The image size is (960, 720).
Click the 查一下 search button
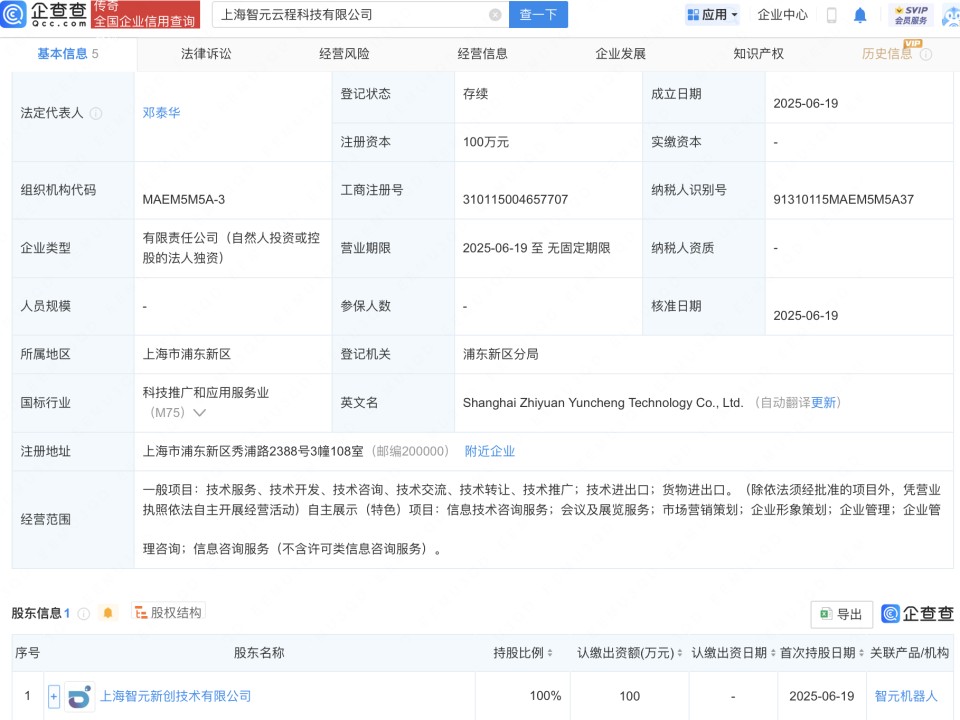[x=538, y=15]
